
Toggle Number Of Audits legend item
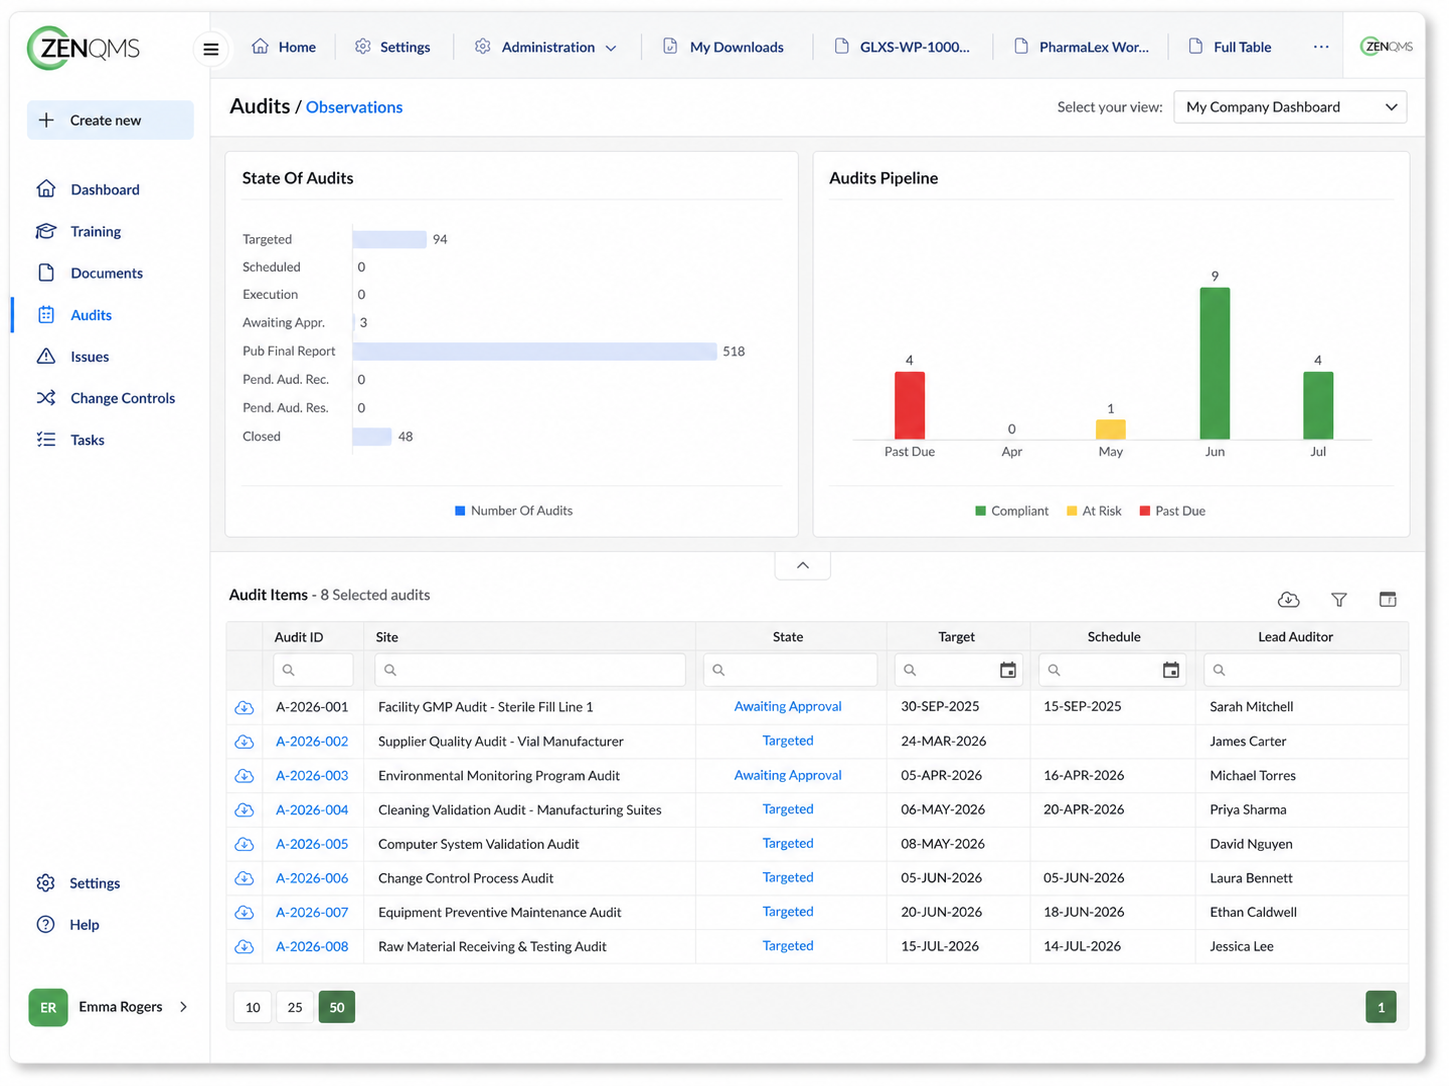[514, 511]
